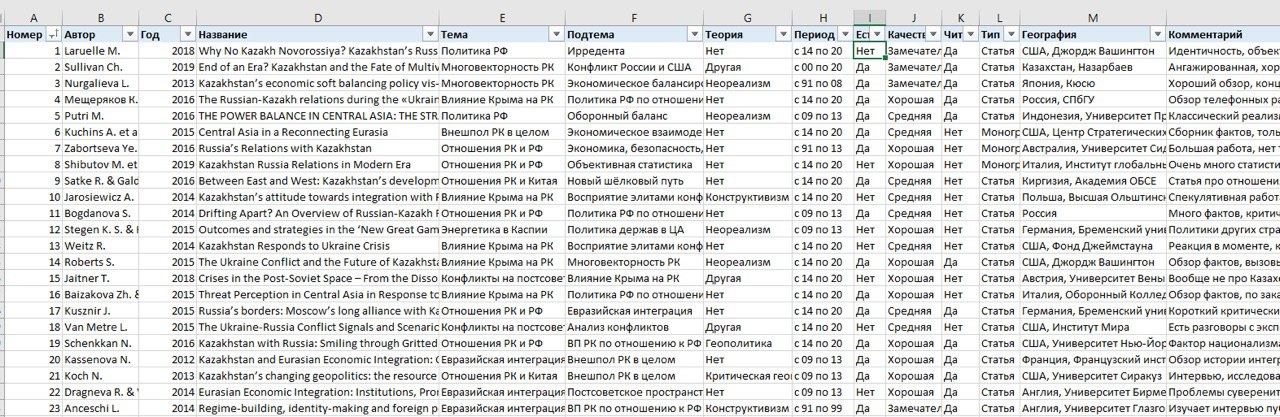
Task: Select author cell Zabortseva Ye.
Action: tap(100, 148)
